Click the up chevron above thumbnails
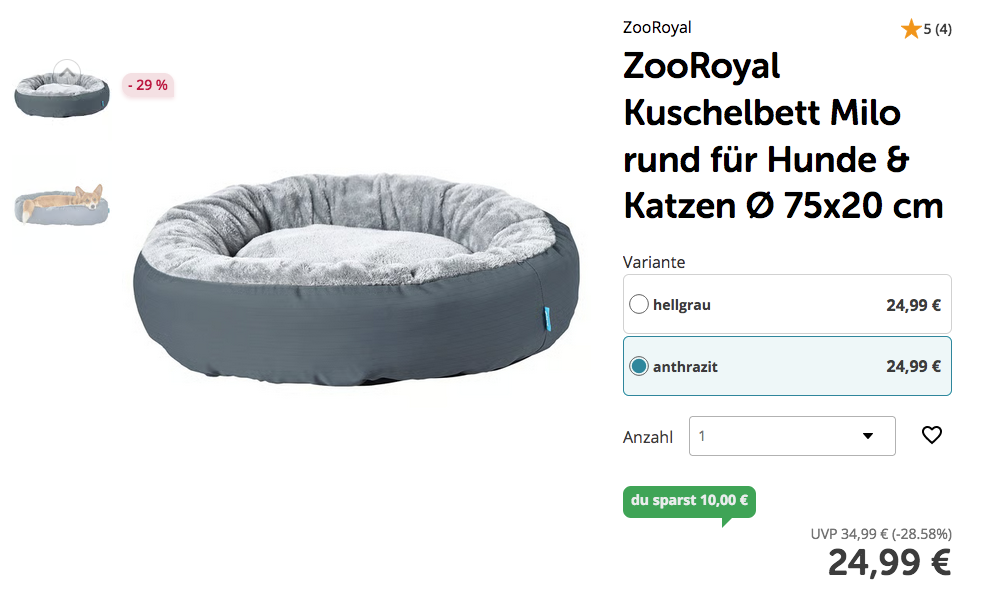The width and height of the screenshot is (990, 592). [x=67, y=73]
